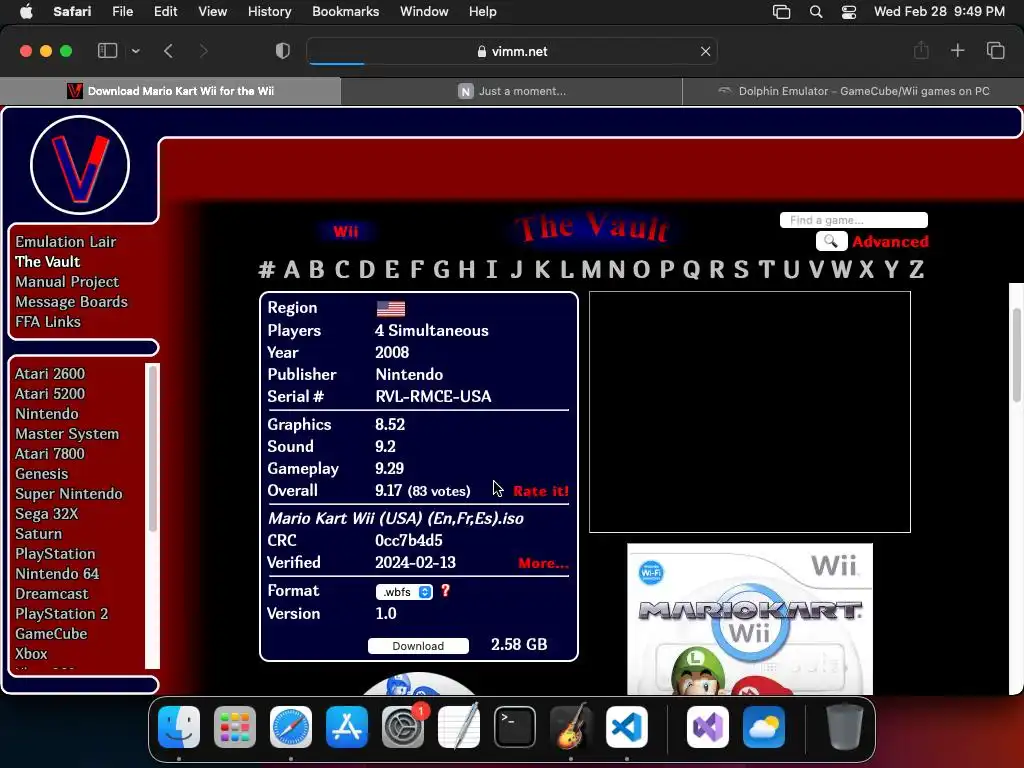
Task: Go forward in Safari history
Action: click(203, 51)
